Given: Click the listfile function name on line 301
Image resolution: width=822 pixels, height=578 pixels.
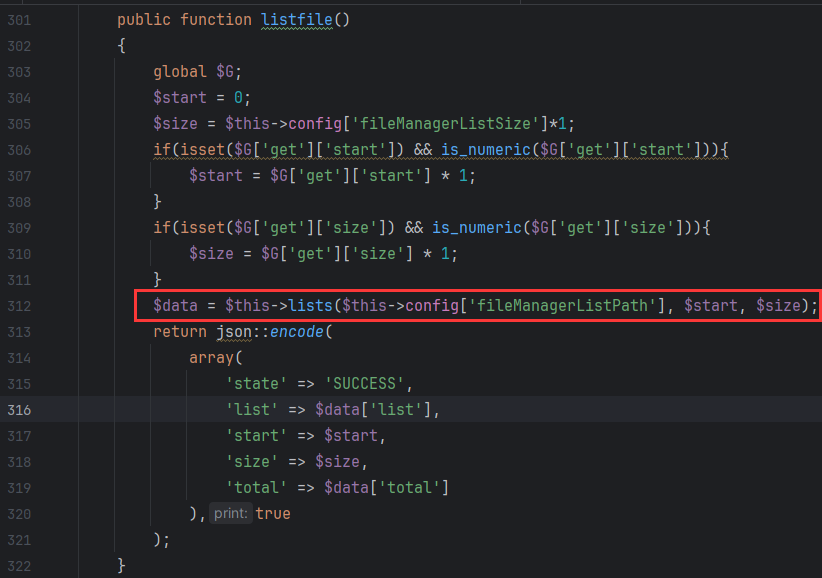Looking at the screenshot, I should click(297, 20).
